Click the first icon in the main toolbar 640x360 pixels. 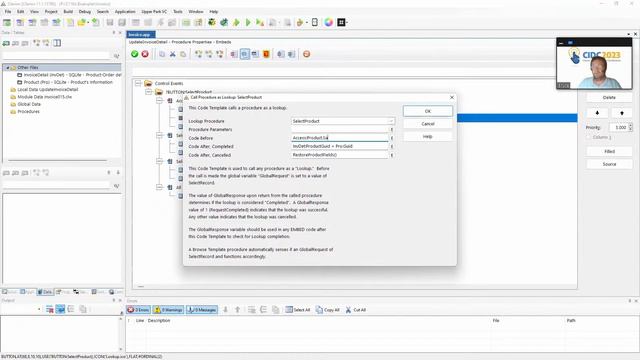click(x=7, y=22)
